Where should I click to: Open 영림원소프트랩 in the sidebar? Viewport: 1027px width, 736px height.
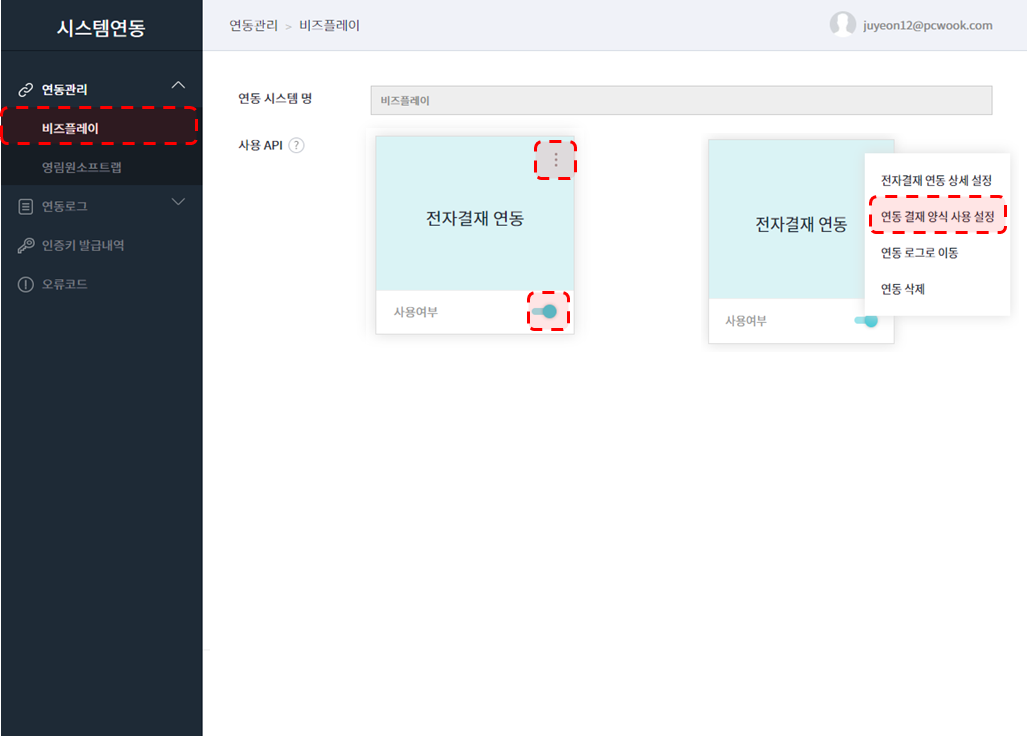(81, 167)
